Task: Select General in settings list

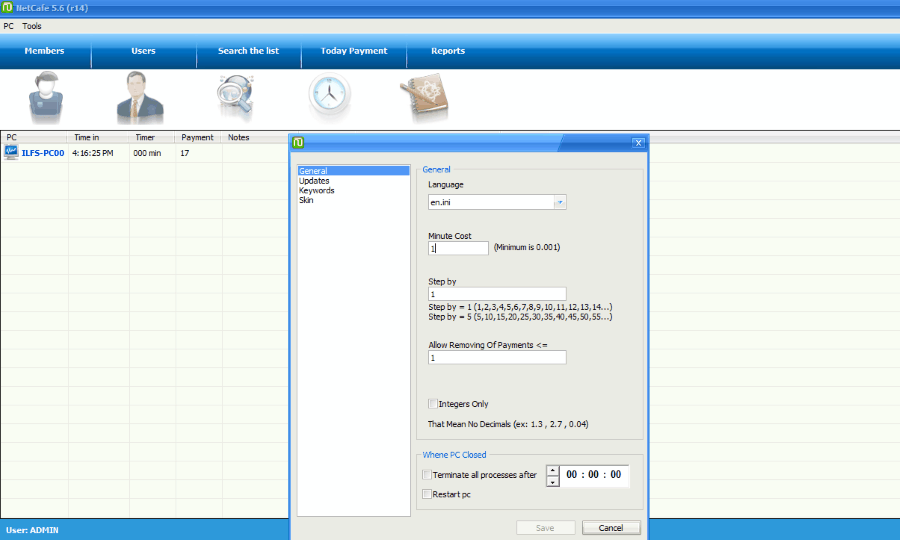Action: [353, 171]
